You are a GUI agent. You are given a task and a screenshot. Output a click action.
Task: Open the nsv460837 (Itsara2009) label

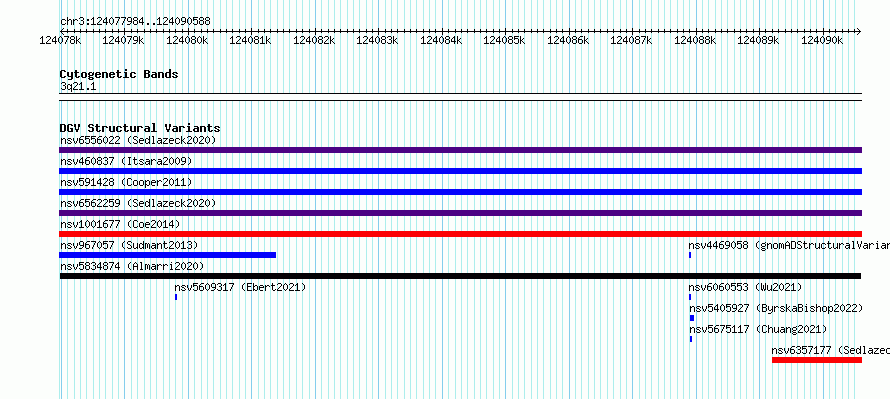click(126, 161)
